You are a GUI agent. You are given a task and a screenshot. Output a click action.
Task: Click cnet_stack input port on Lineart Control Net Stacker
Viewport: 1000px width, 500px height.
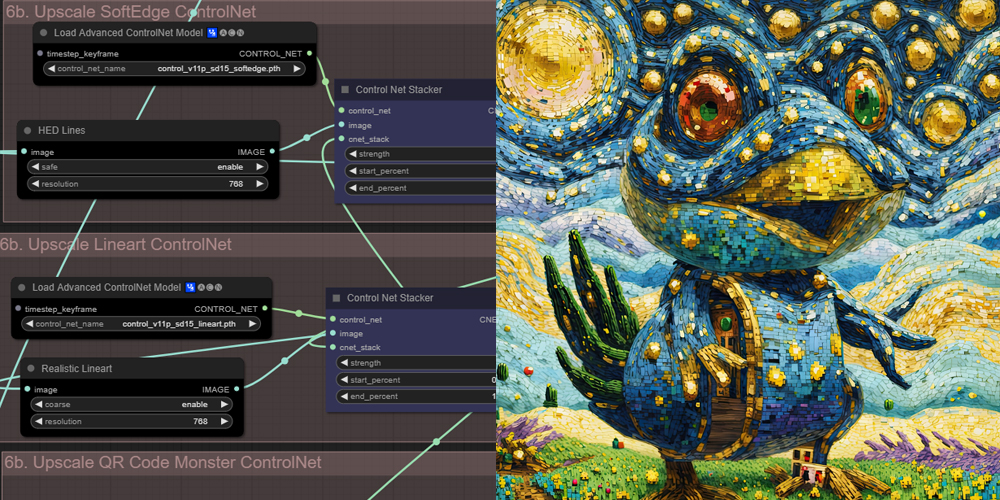pyautogui.click(x=333, y=348)
